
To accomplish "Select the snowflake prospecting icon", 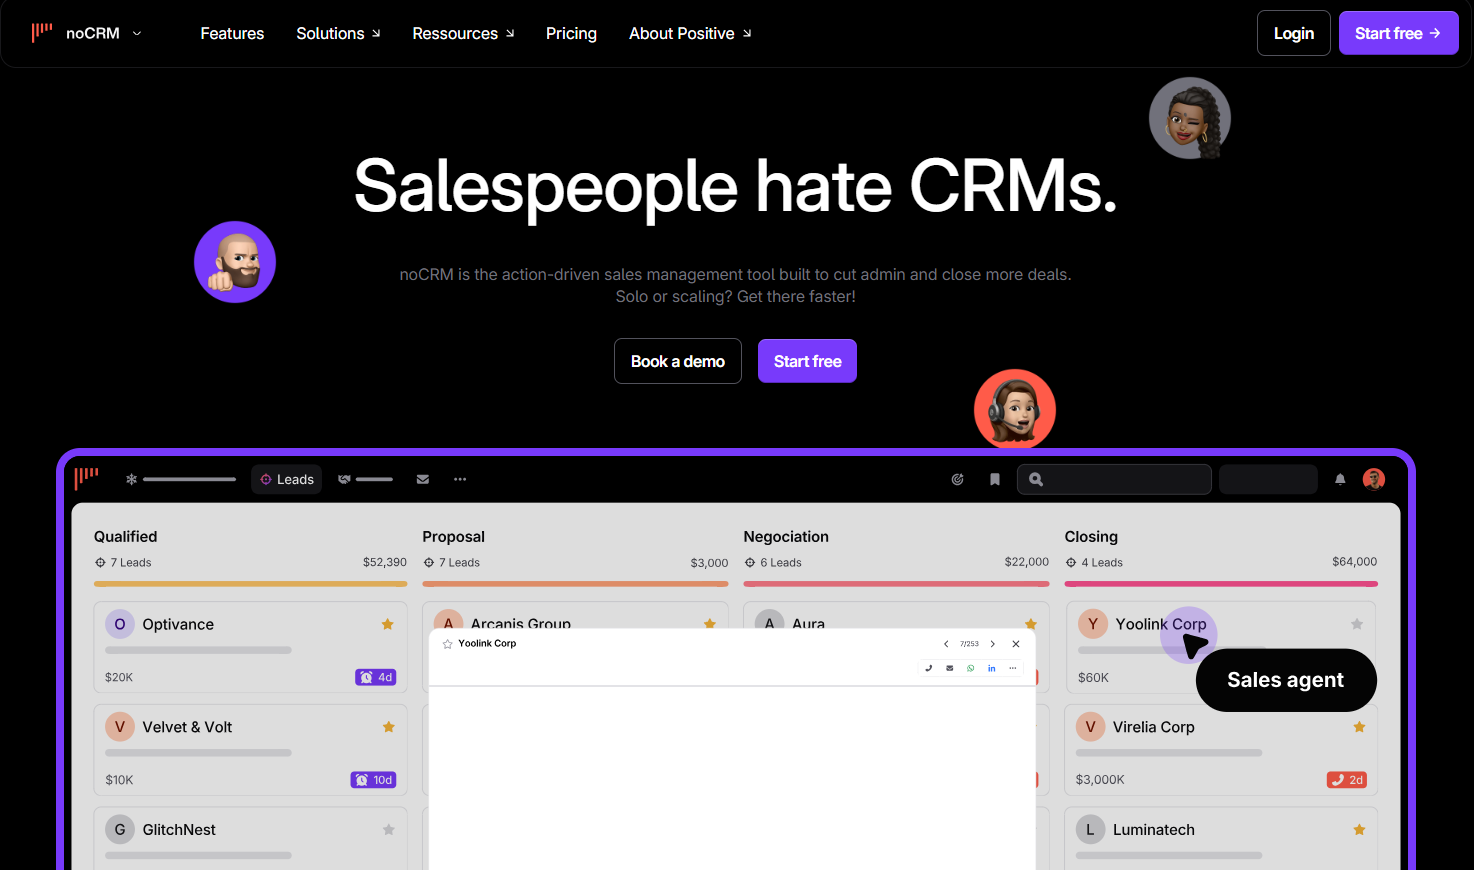I will 131,479.
